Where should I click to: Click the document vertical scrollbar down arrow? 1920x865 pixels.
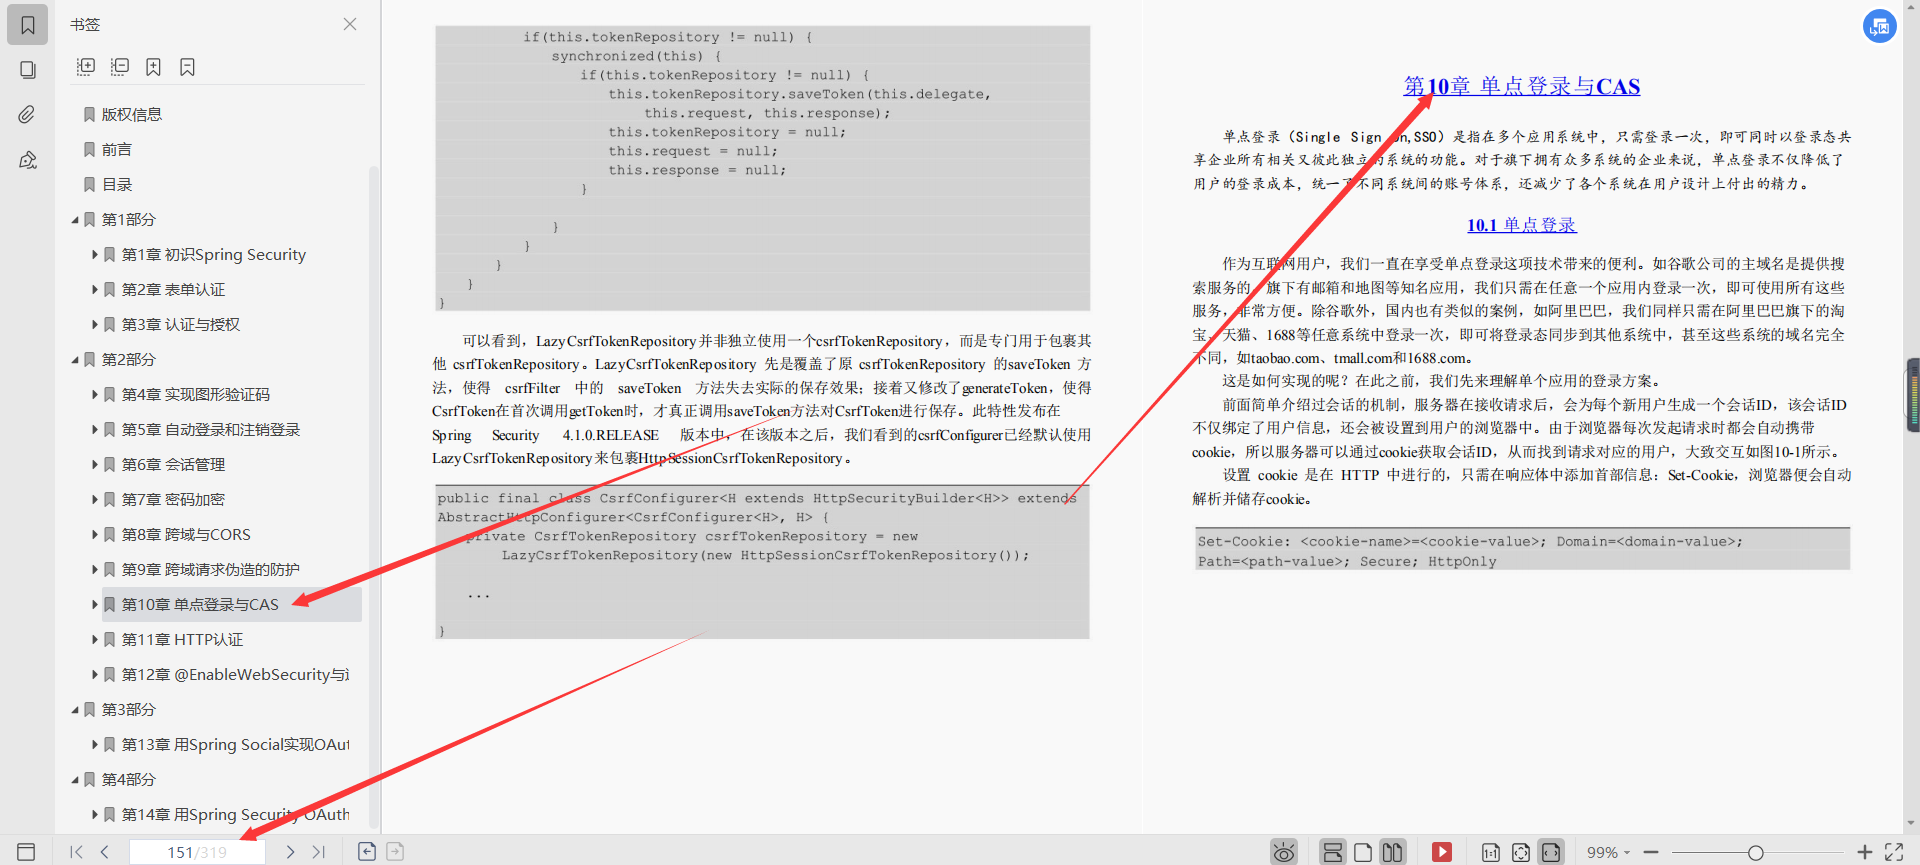pos(1911,824)
